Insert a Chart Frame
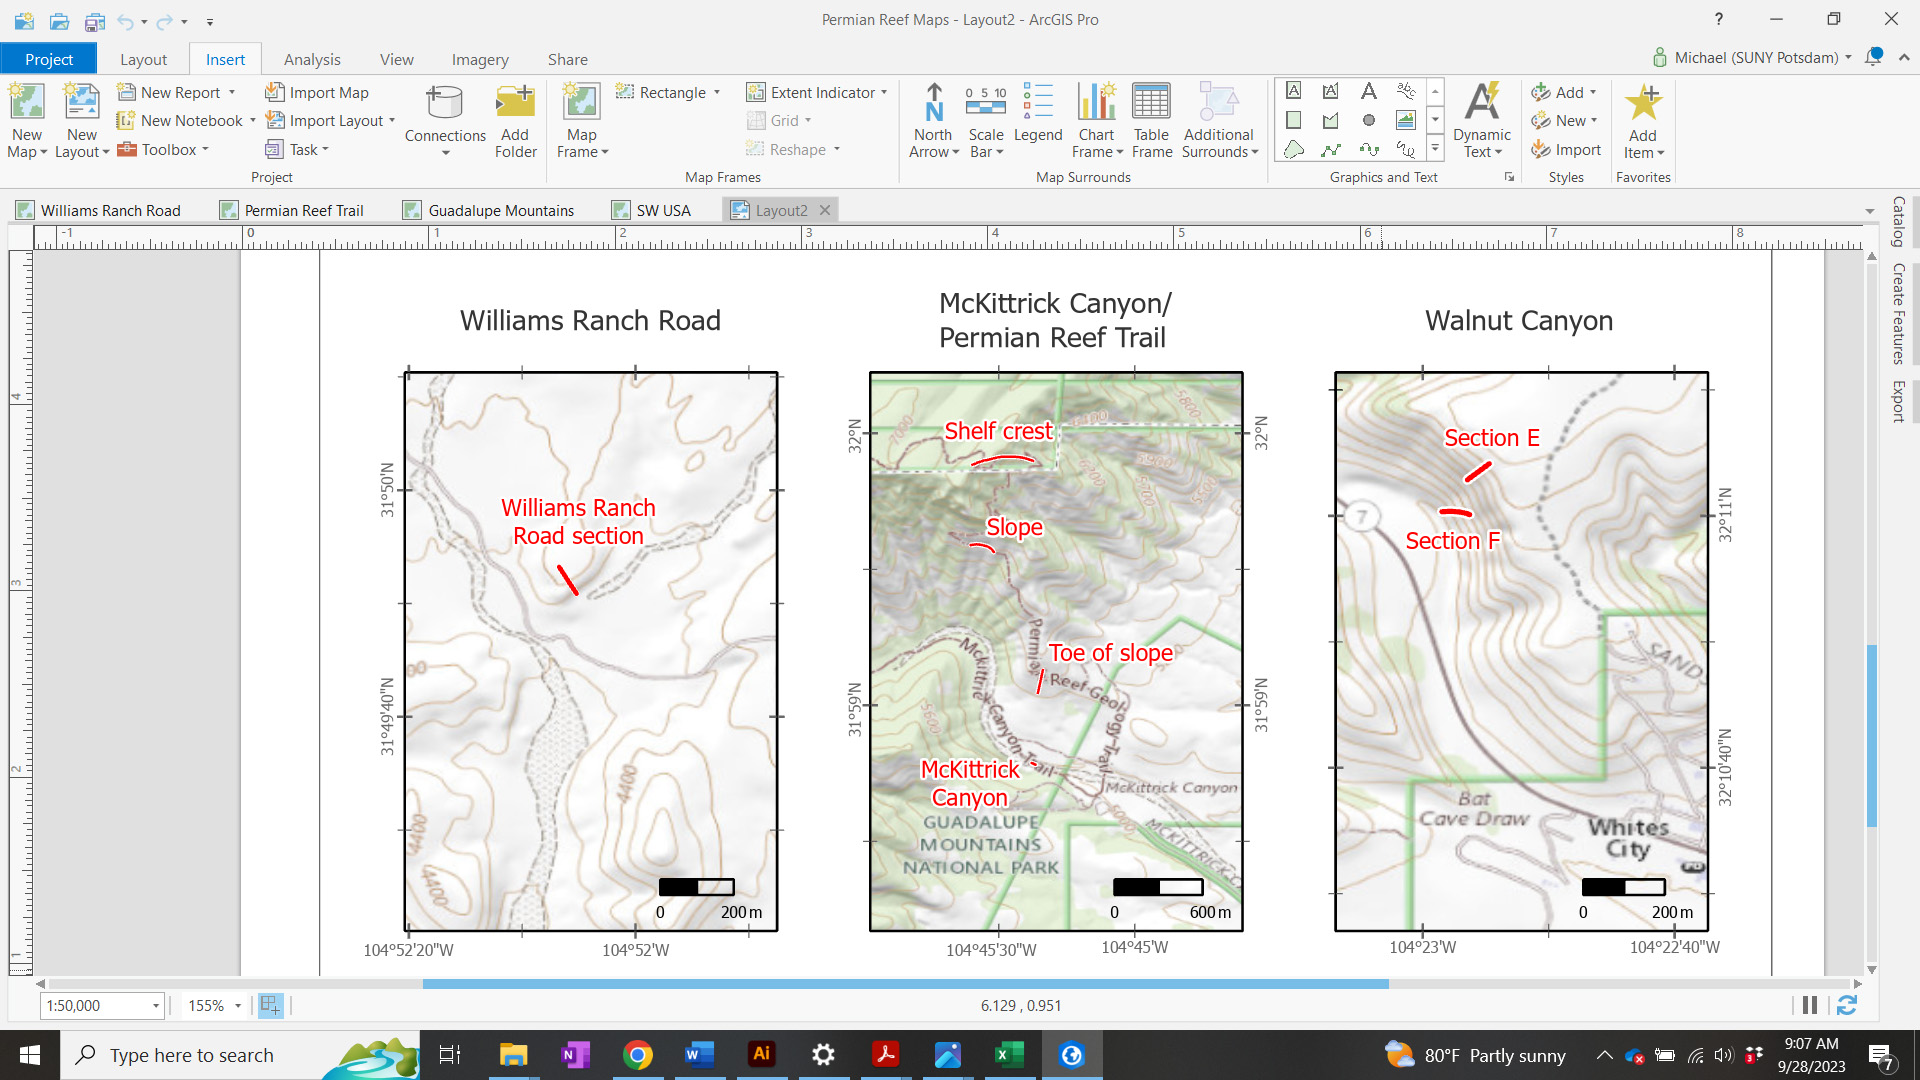This screenshot has height=1080, width=1920. (1096, 120)
